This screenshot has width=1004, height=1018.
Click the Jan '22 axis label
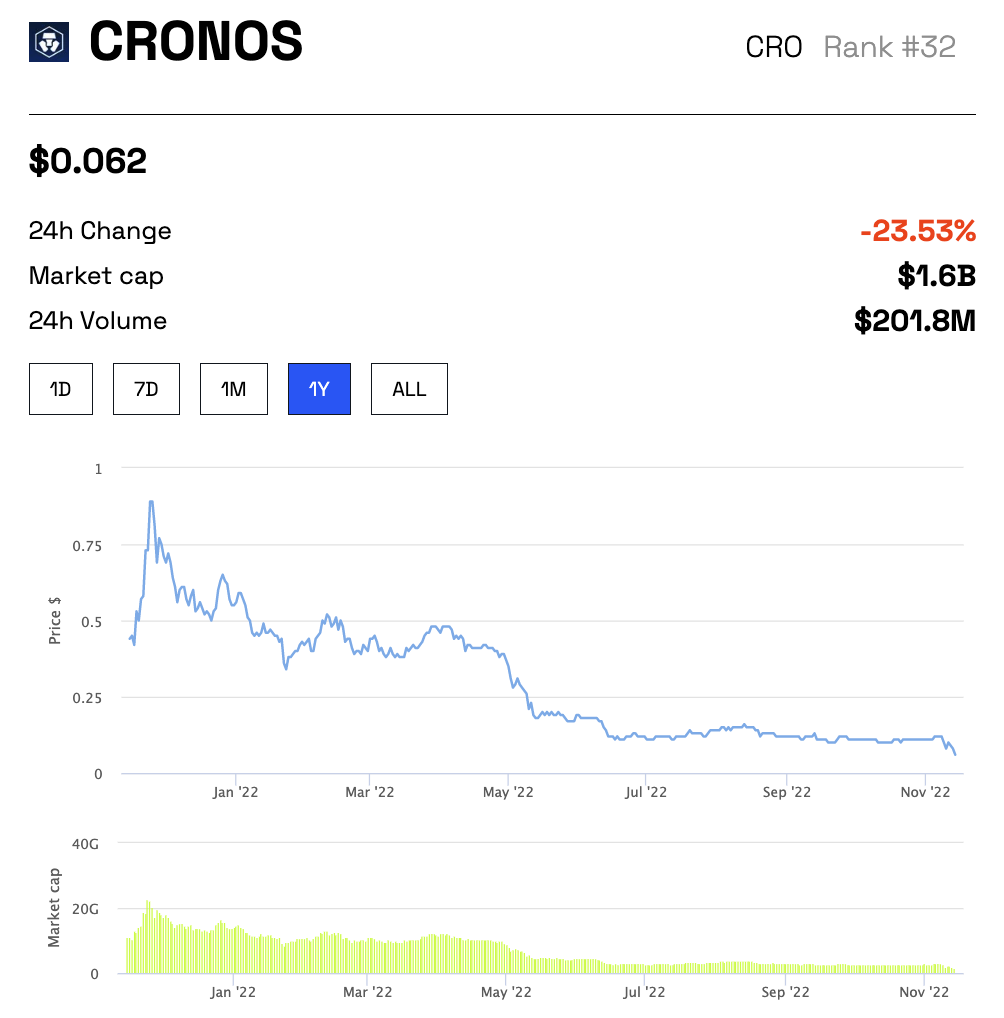[236, 791]
